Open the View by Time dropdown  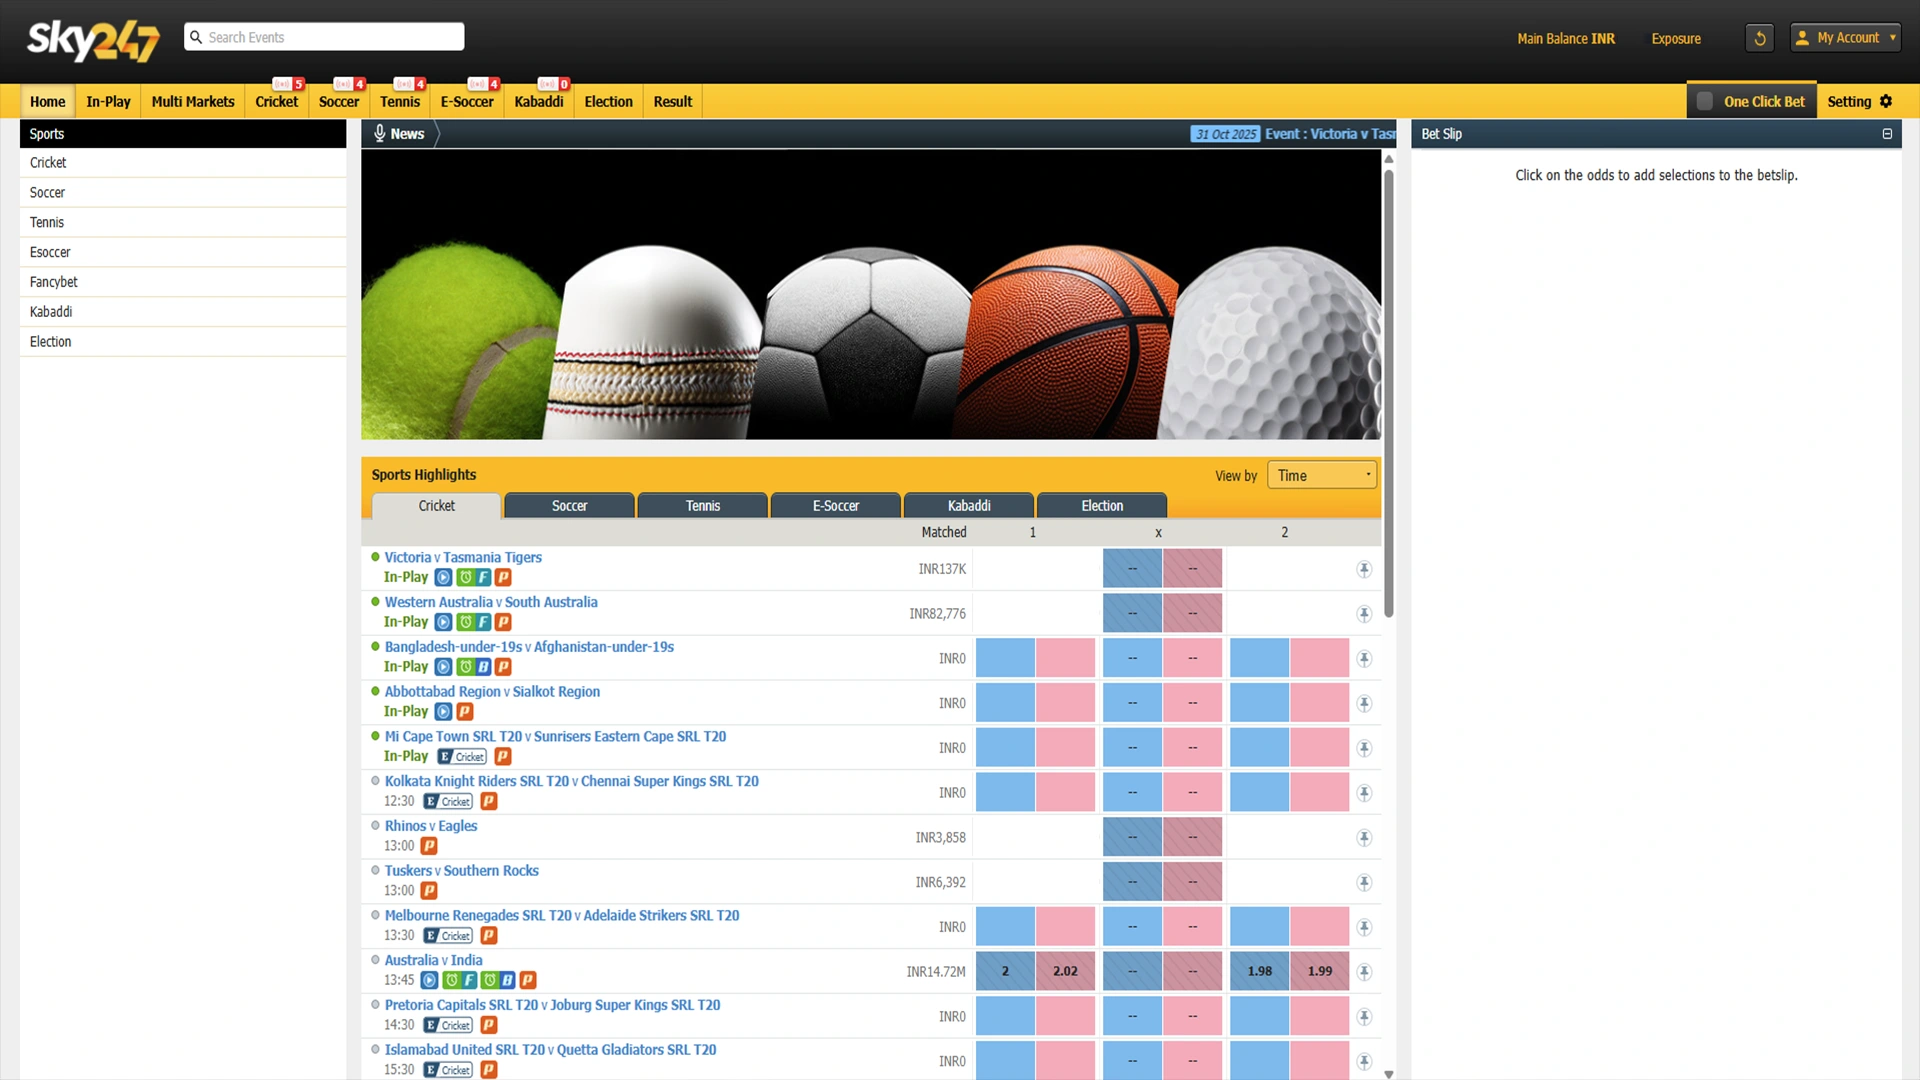1321,474
